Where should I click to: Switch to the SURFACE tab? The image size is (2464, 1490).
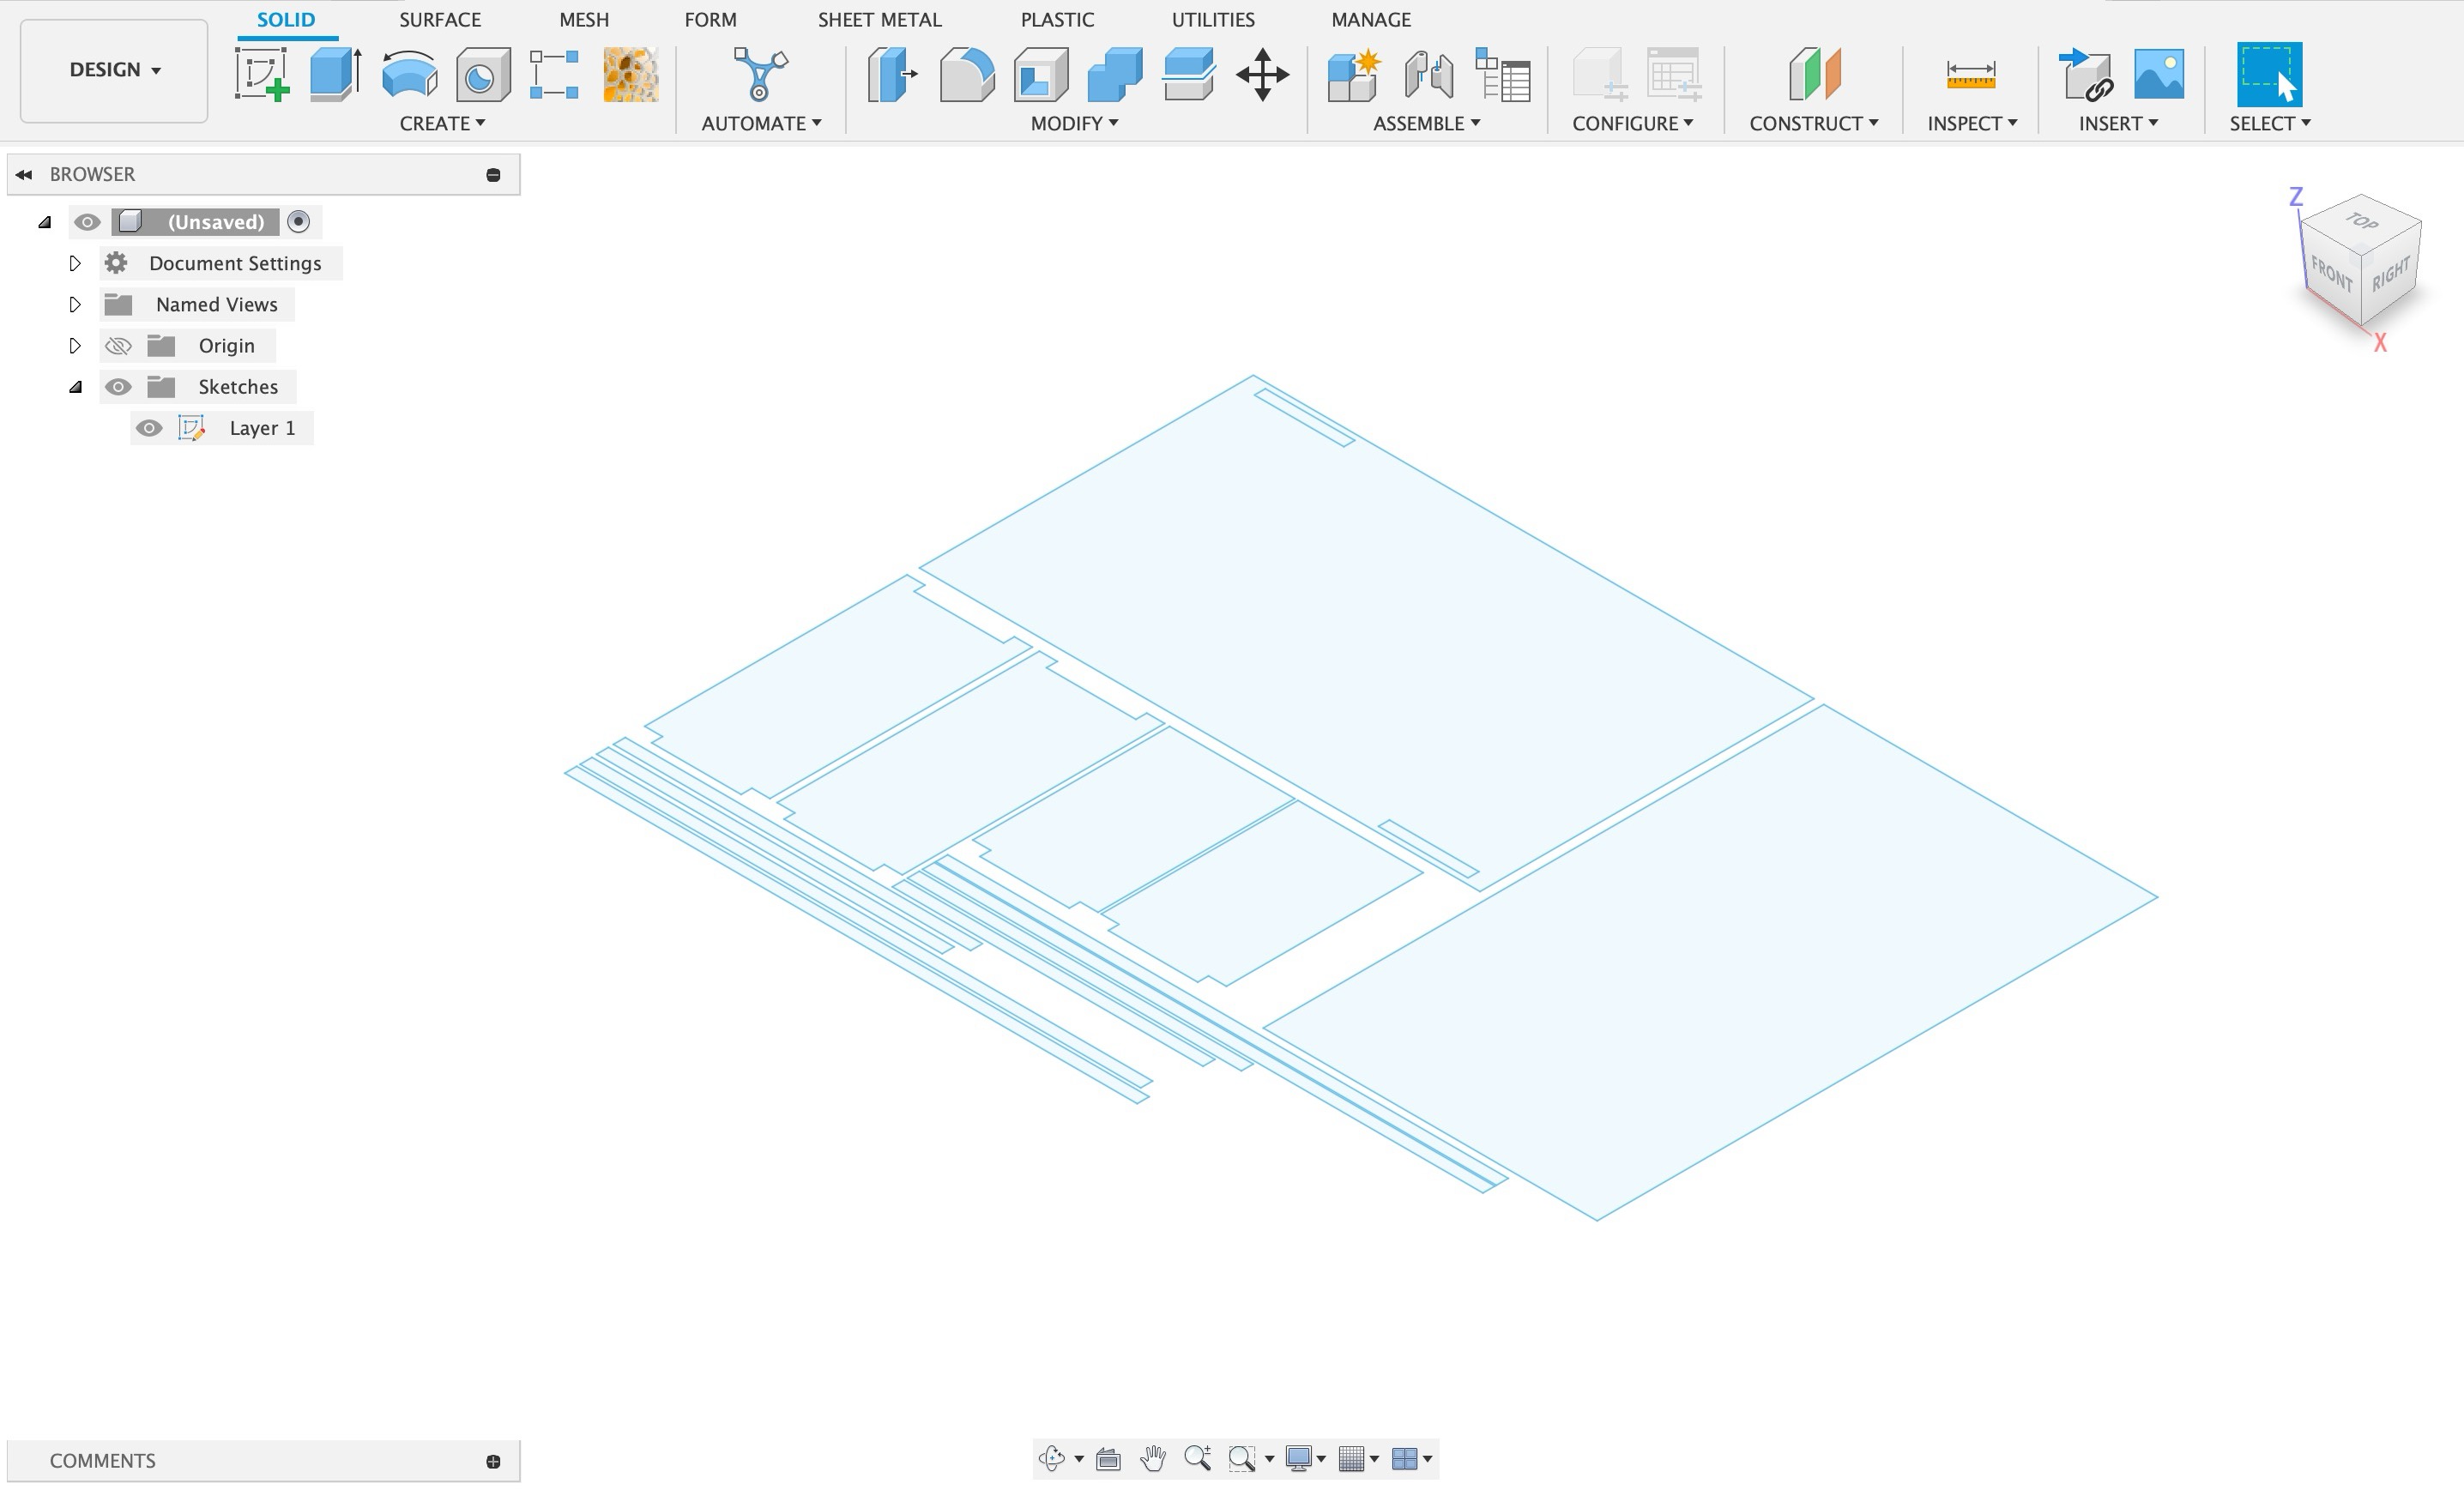point(440,20)
